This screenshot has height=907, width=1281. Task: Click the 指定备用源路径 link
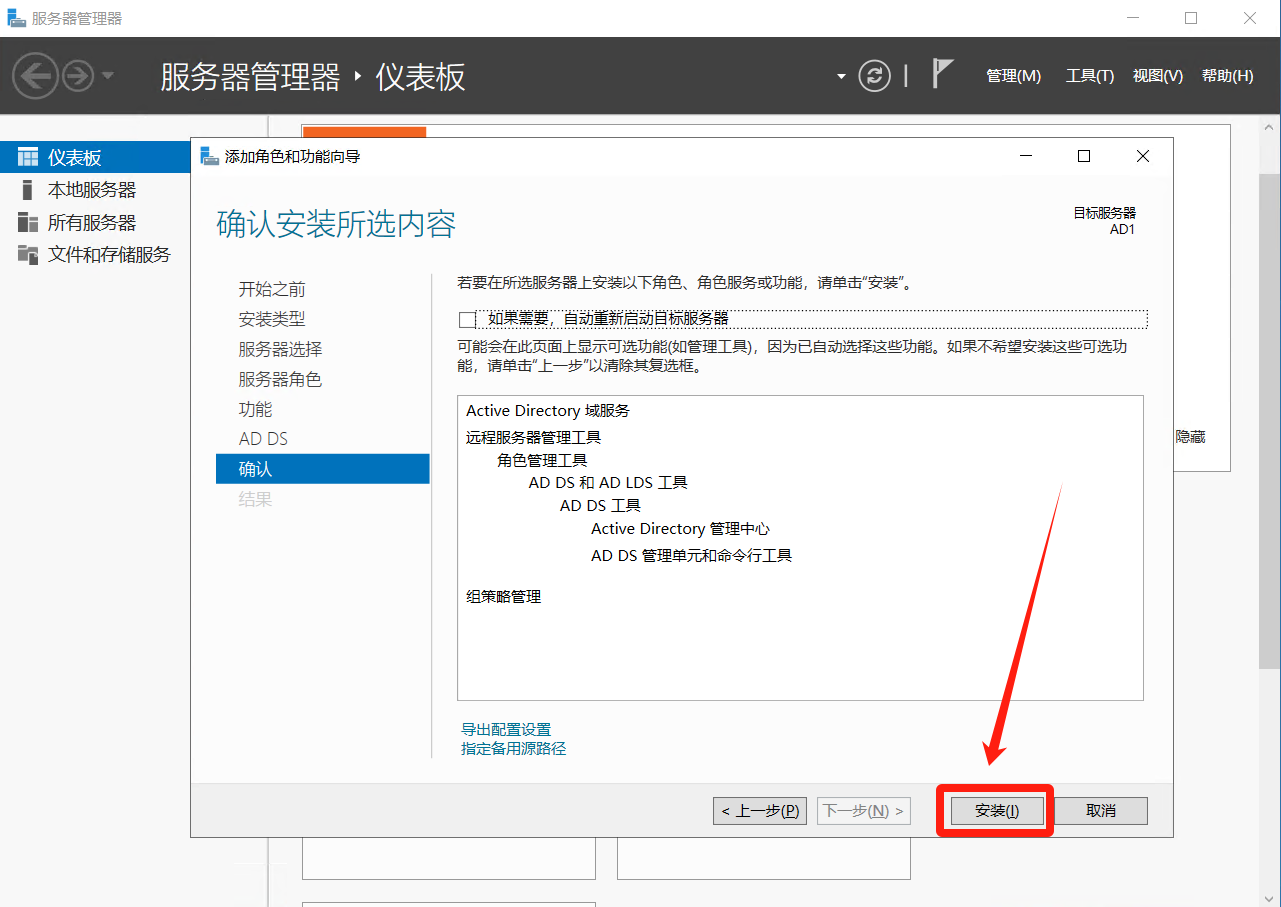(x=513, y=749)
